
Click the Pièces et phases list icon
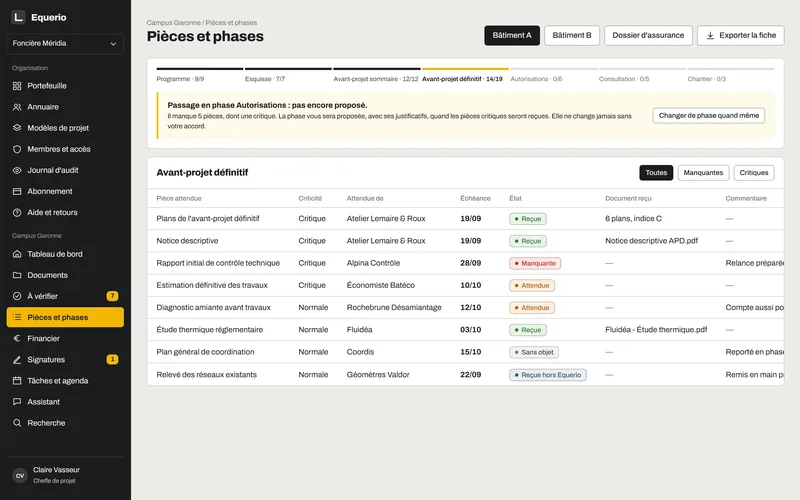point(17,317)
